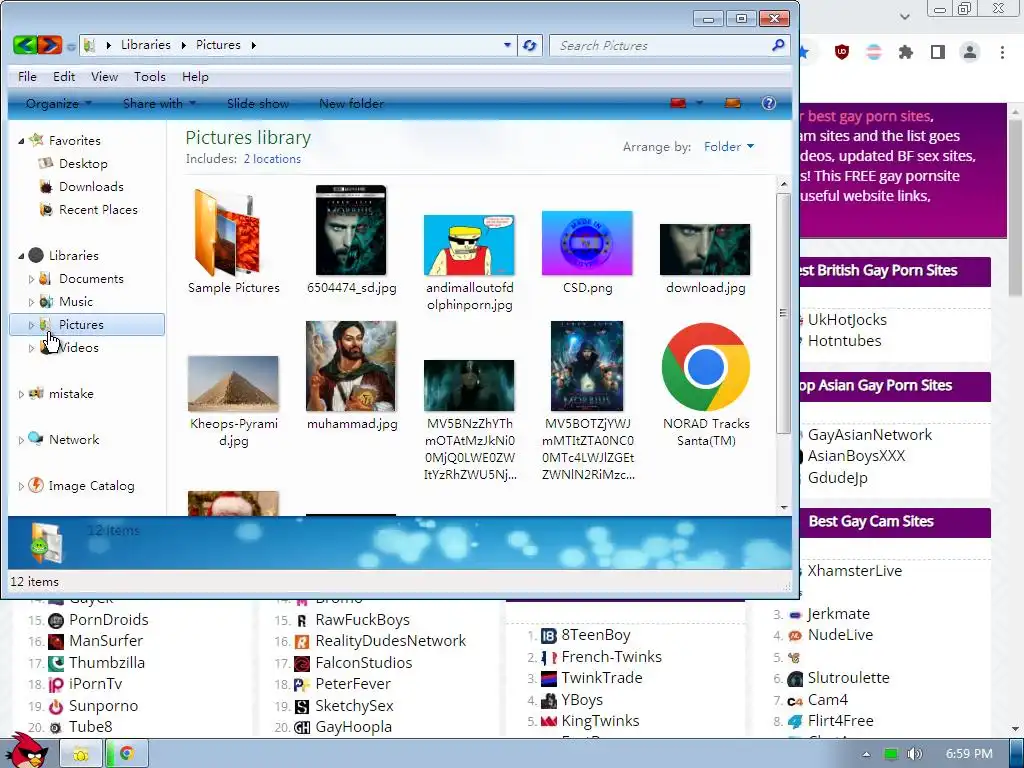Open Downloads in Favorites
Screen dimensions: 1024x768
pyautogui.click(x=91, y=187)
